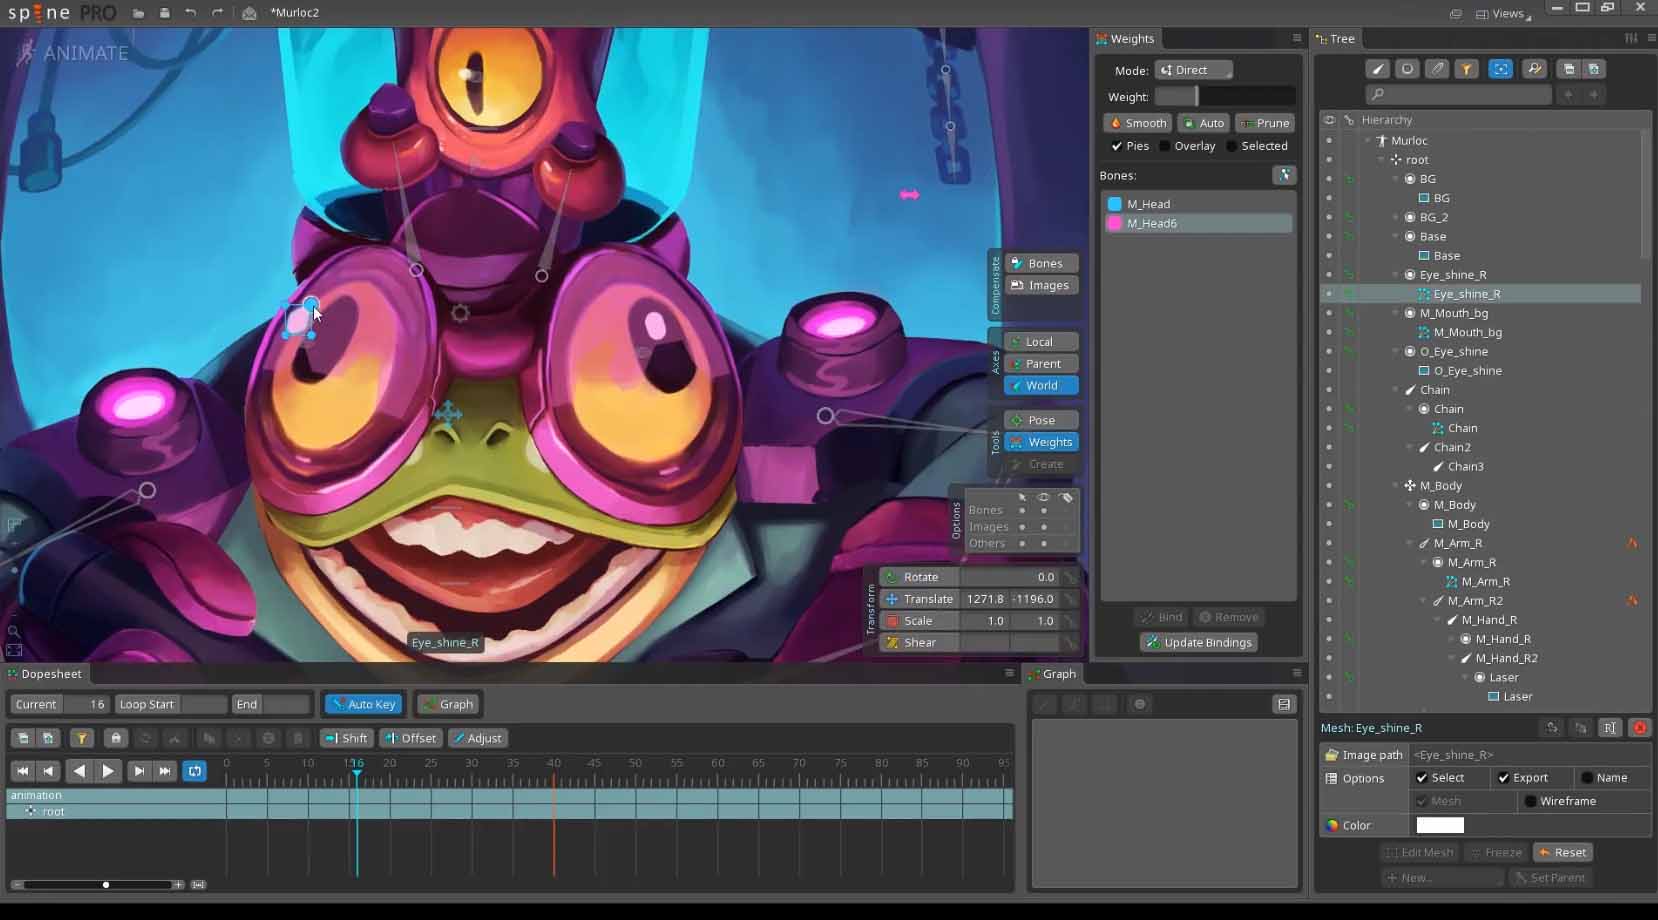Play the animation forward

(108, 771)
